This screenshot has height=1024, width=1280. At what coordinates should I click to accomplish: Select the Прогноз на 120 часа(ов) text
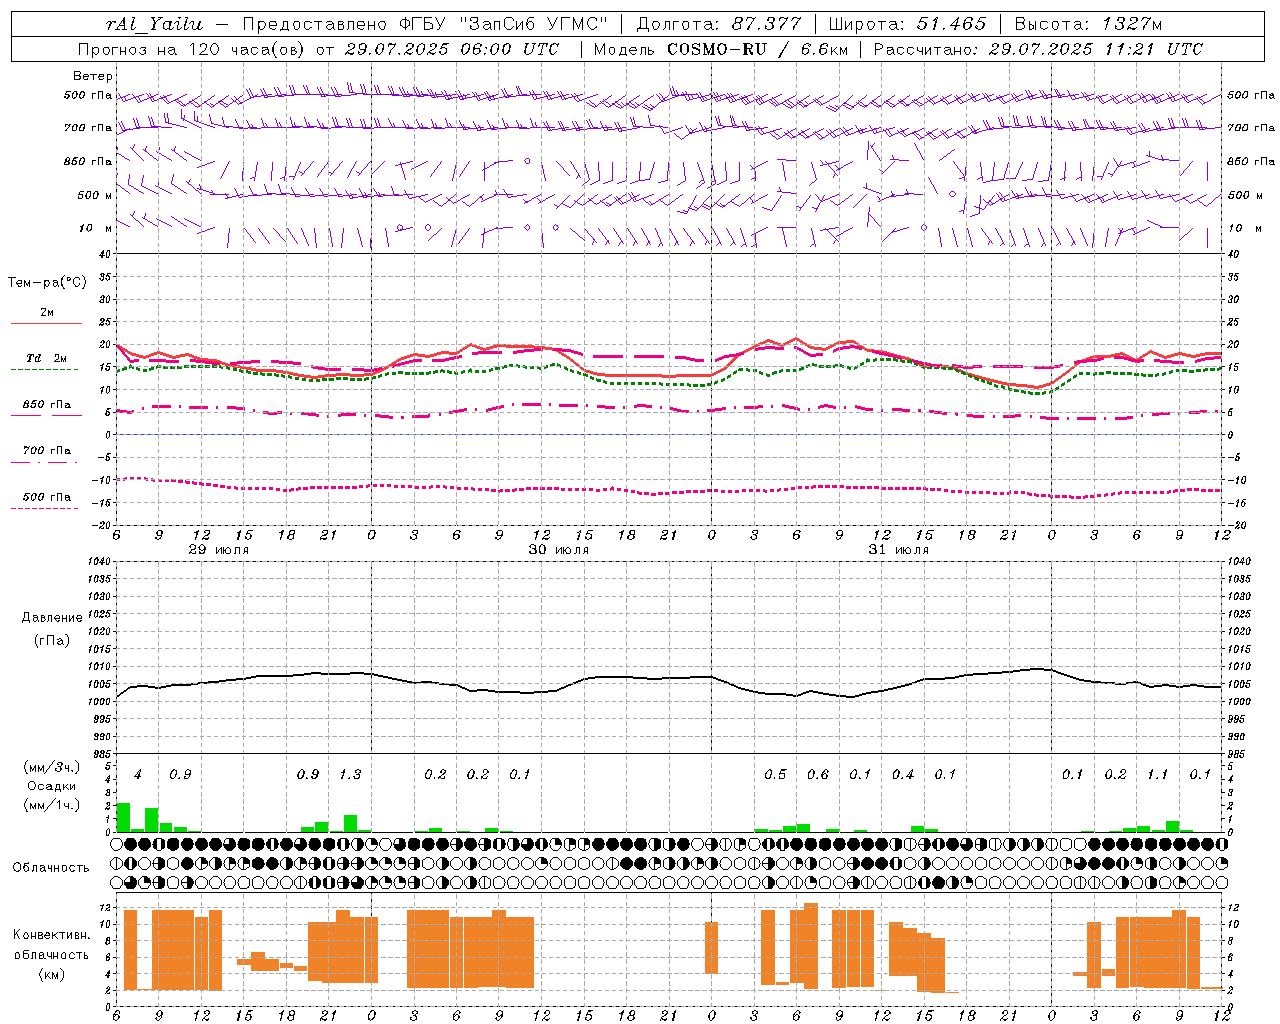(193, 49)
